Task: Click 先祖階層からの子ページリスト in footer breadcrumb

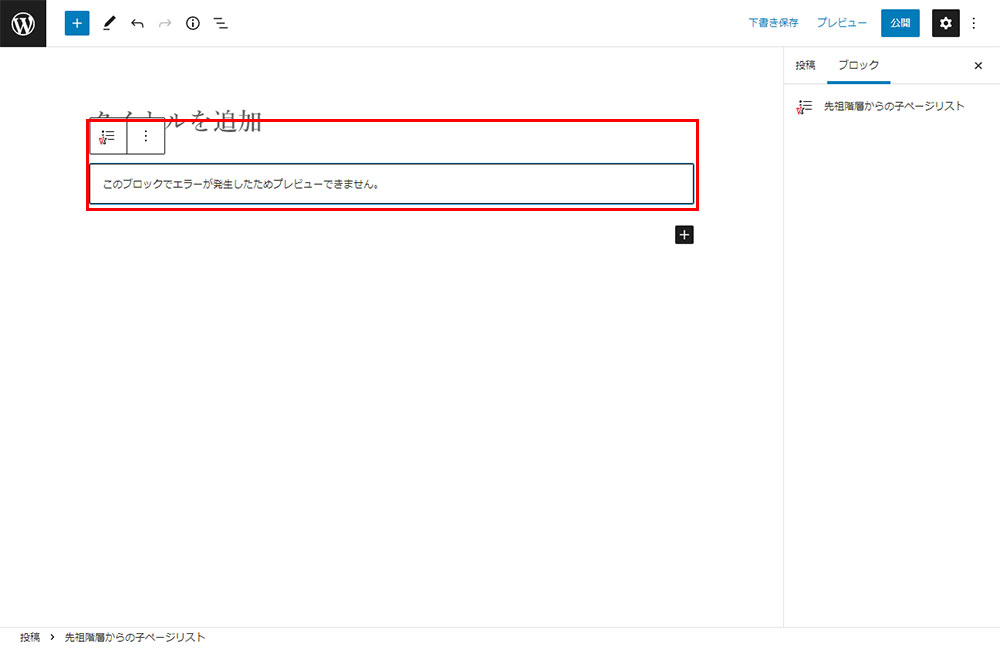Action: click(x=135, y=637)
